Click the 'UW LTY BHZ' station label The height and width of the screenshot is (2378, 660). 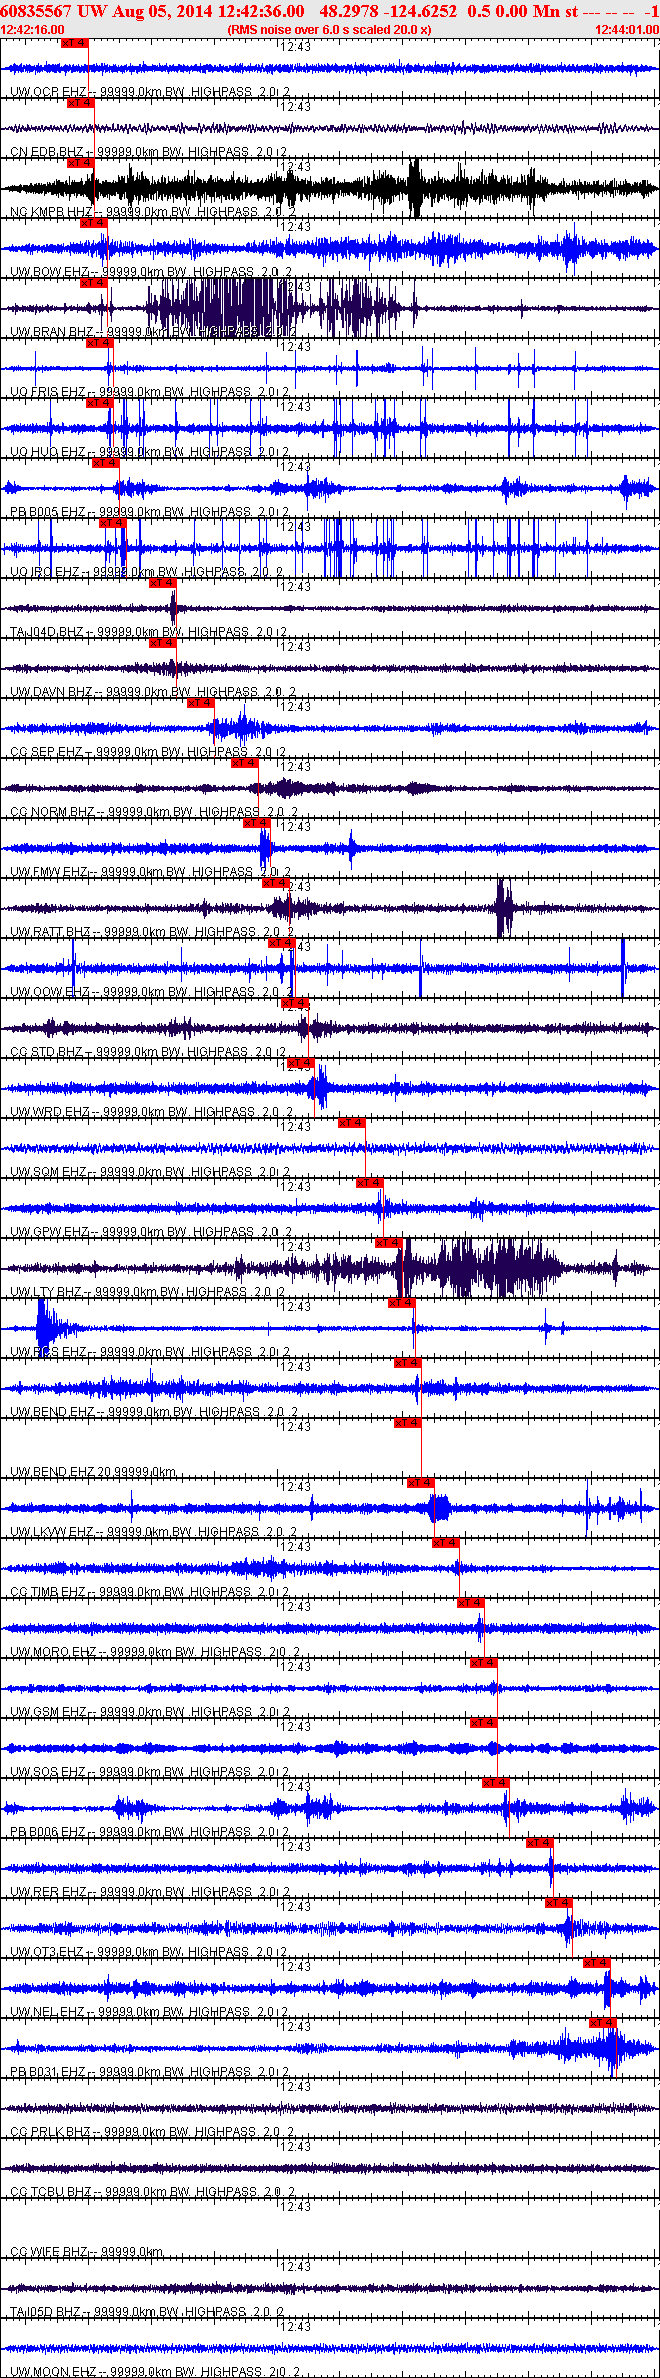pyautogui.click(x=46, y=1292)
